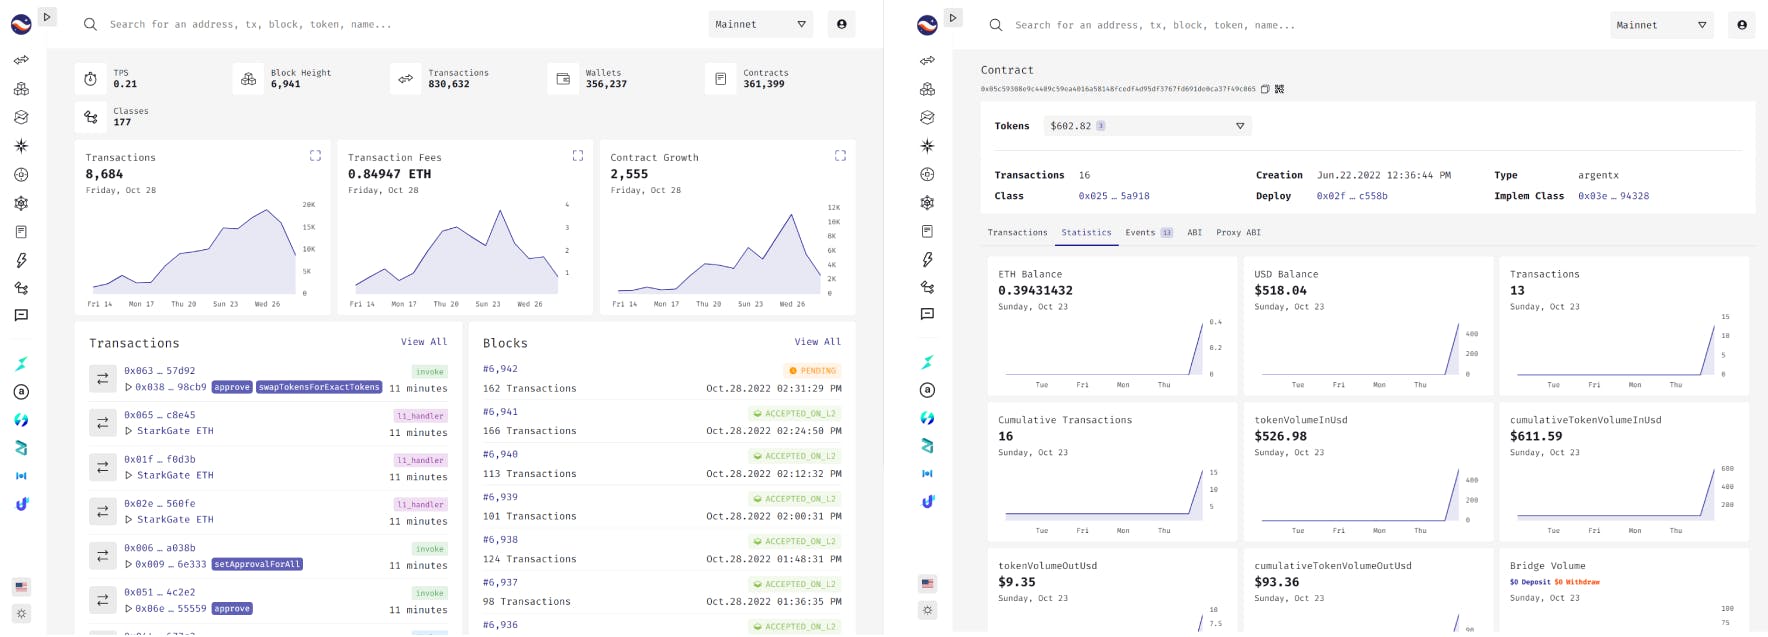Open the user account icon in dashboard header
1768x637 pixels.
point(841,24)
